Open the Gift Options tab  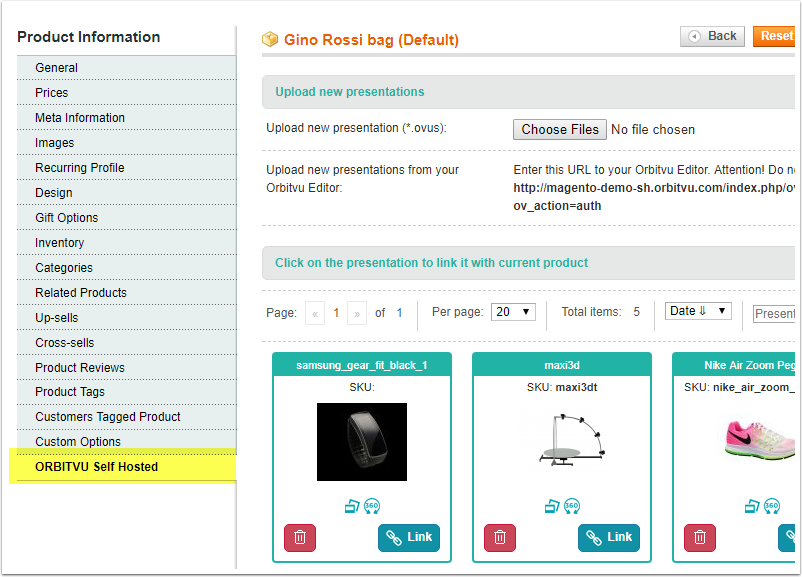tap(127, 218)
